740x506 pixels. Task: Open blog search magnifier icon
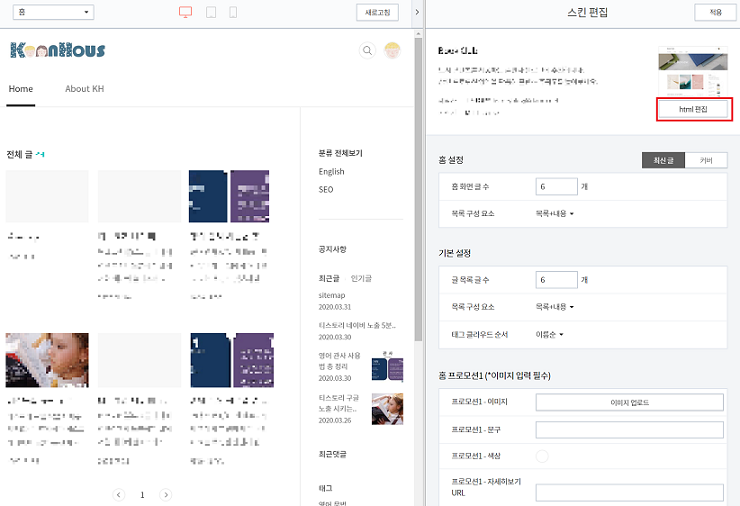pyautogui.click(x=367, y=50)
